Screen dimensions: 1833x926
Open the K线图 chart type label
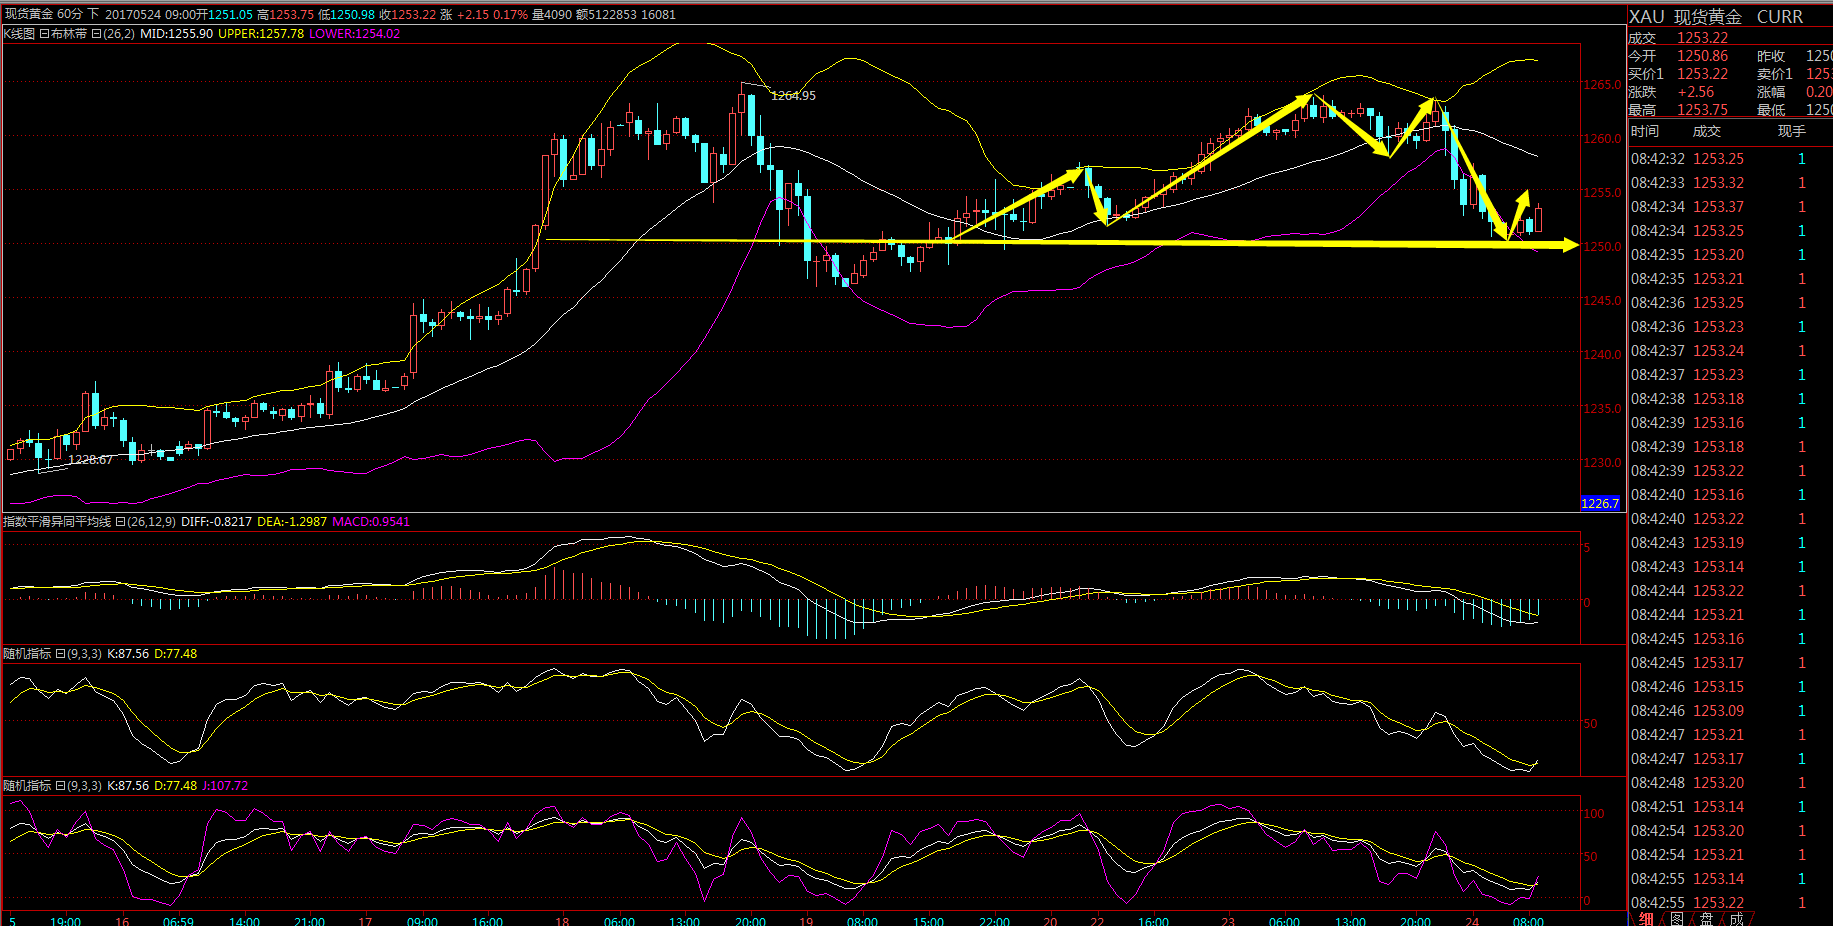[x=19, y=34]
